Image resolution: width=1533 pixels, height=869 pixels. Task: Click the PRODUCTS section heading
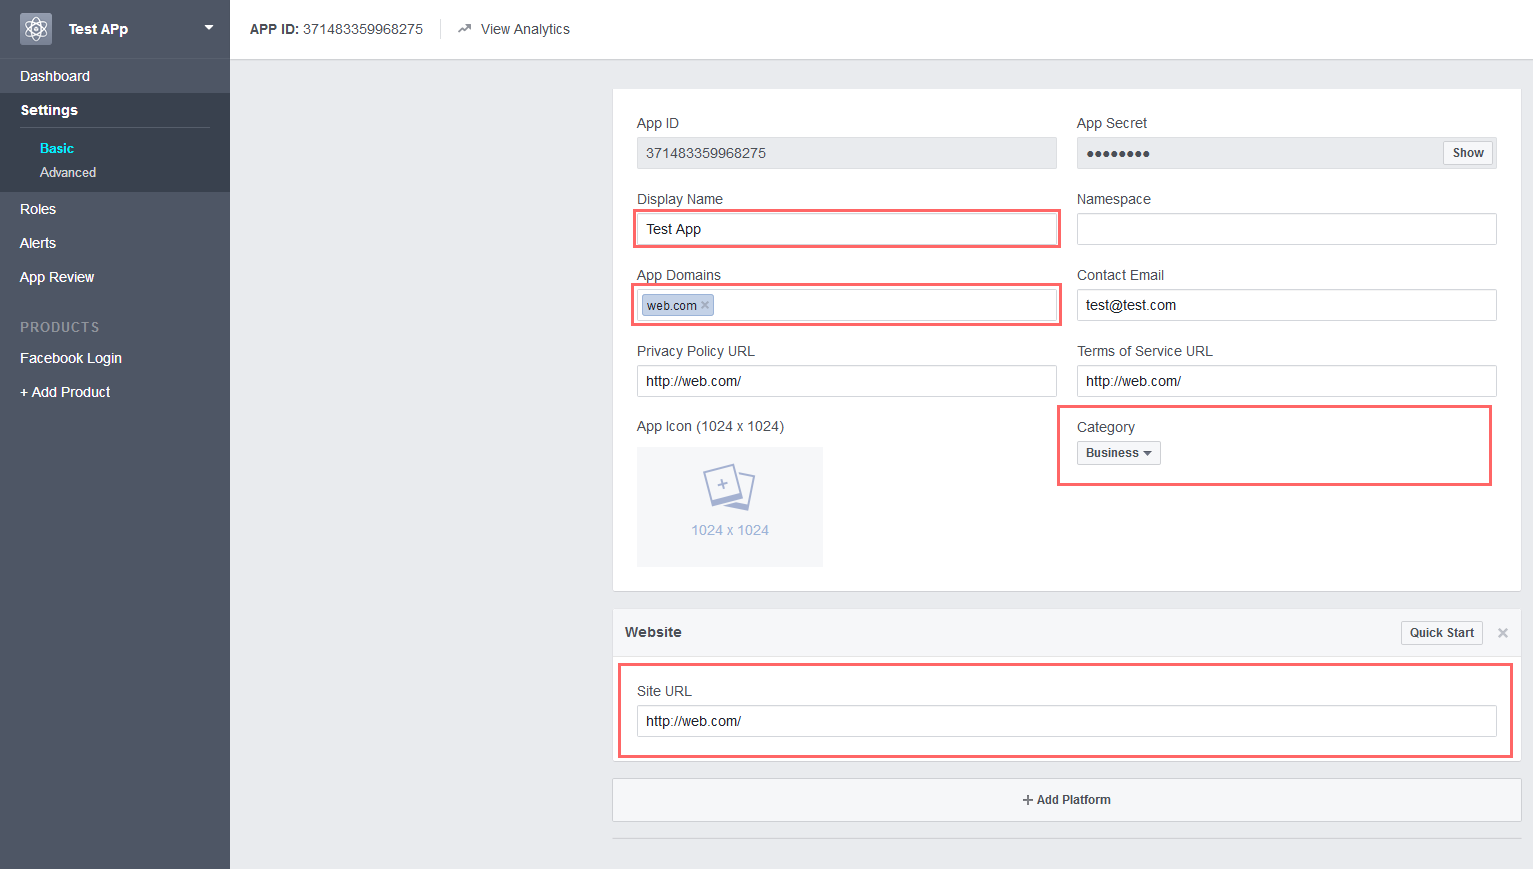[x=60, y=327]
